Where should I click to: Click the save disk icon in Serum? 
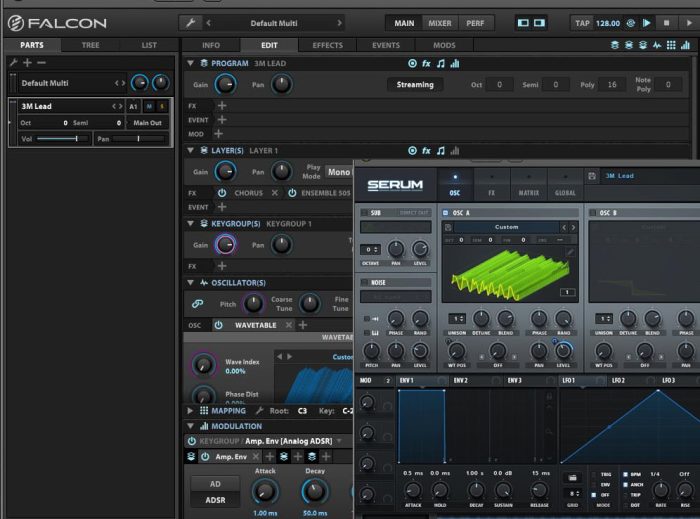click(x=592, y=176)
